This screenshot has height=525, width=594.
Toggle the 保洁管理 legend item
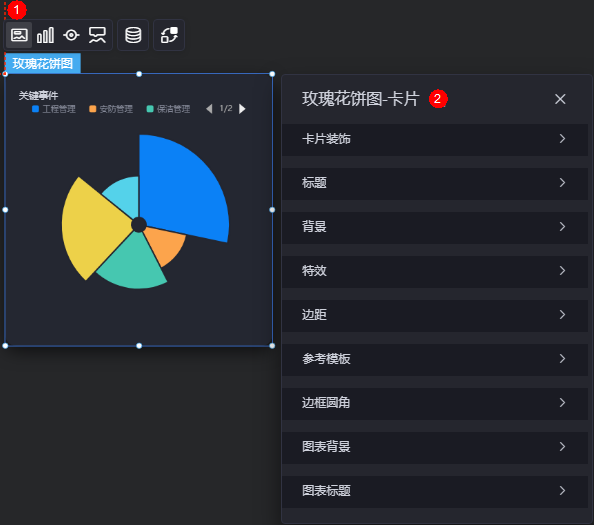168,109
